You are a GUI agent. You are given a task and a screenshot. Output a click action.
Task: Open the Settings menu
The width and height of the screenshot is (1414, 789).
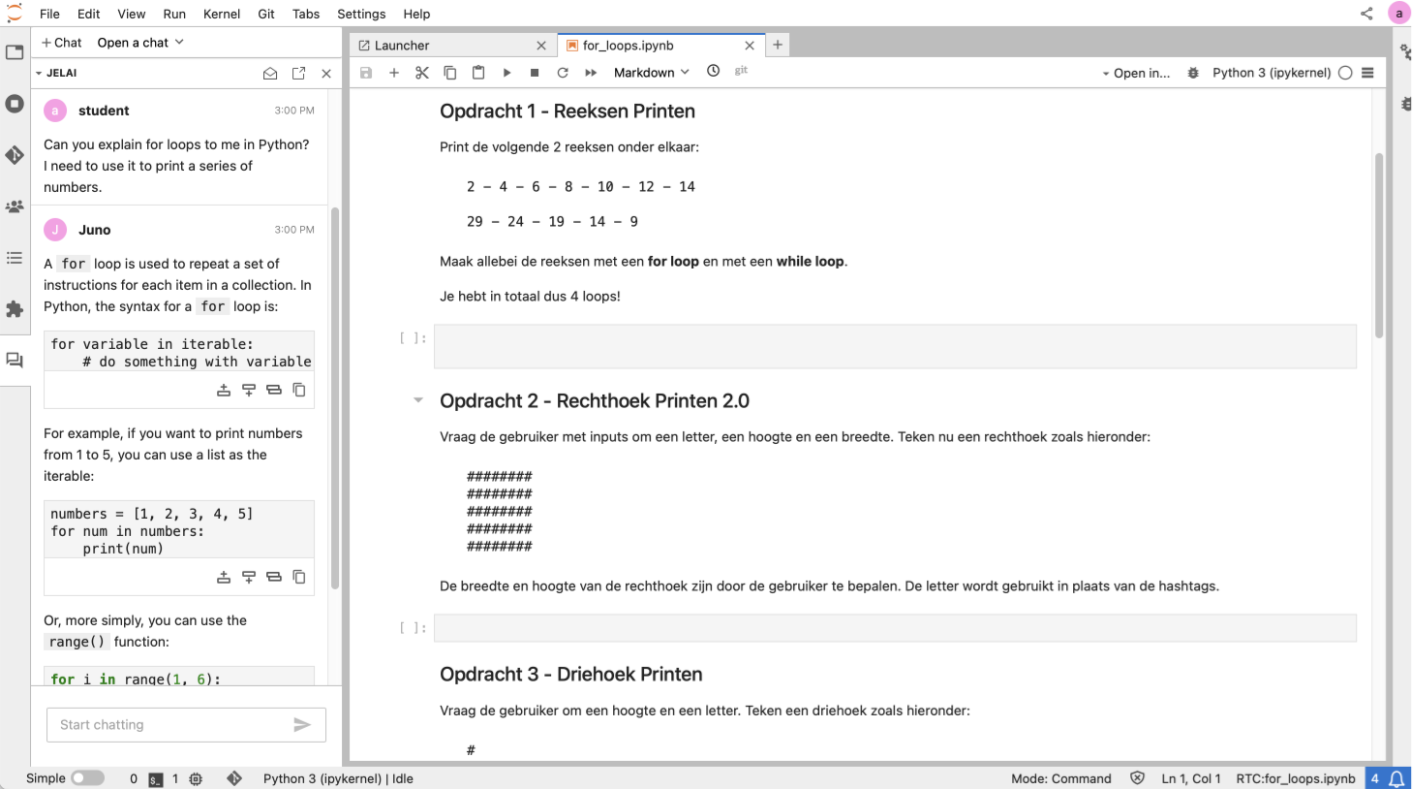[361, 14]
